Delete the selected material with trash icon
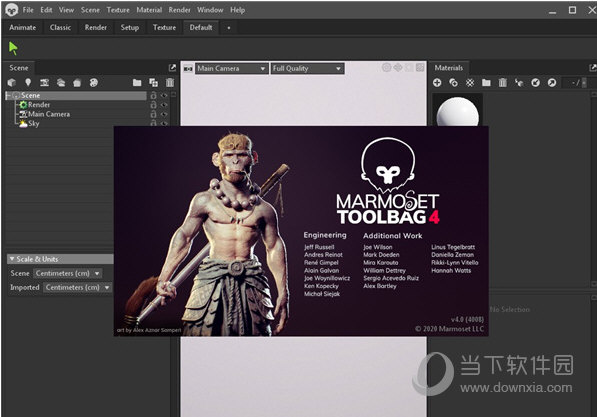The width and height of the screenshot is (597, 417). pos(503,83)
